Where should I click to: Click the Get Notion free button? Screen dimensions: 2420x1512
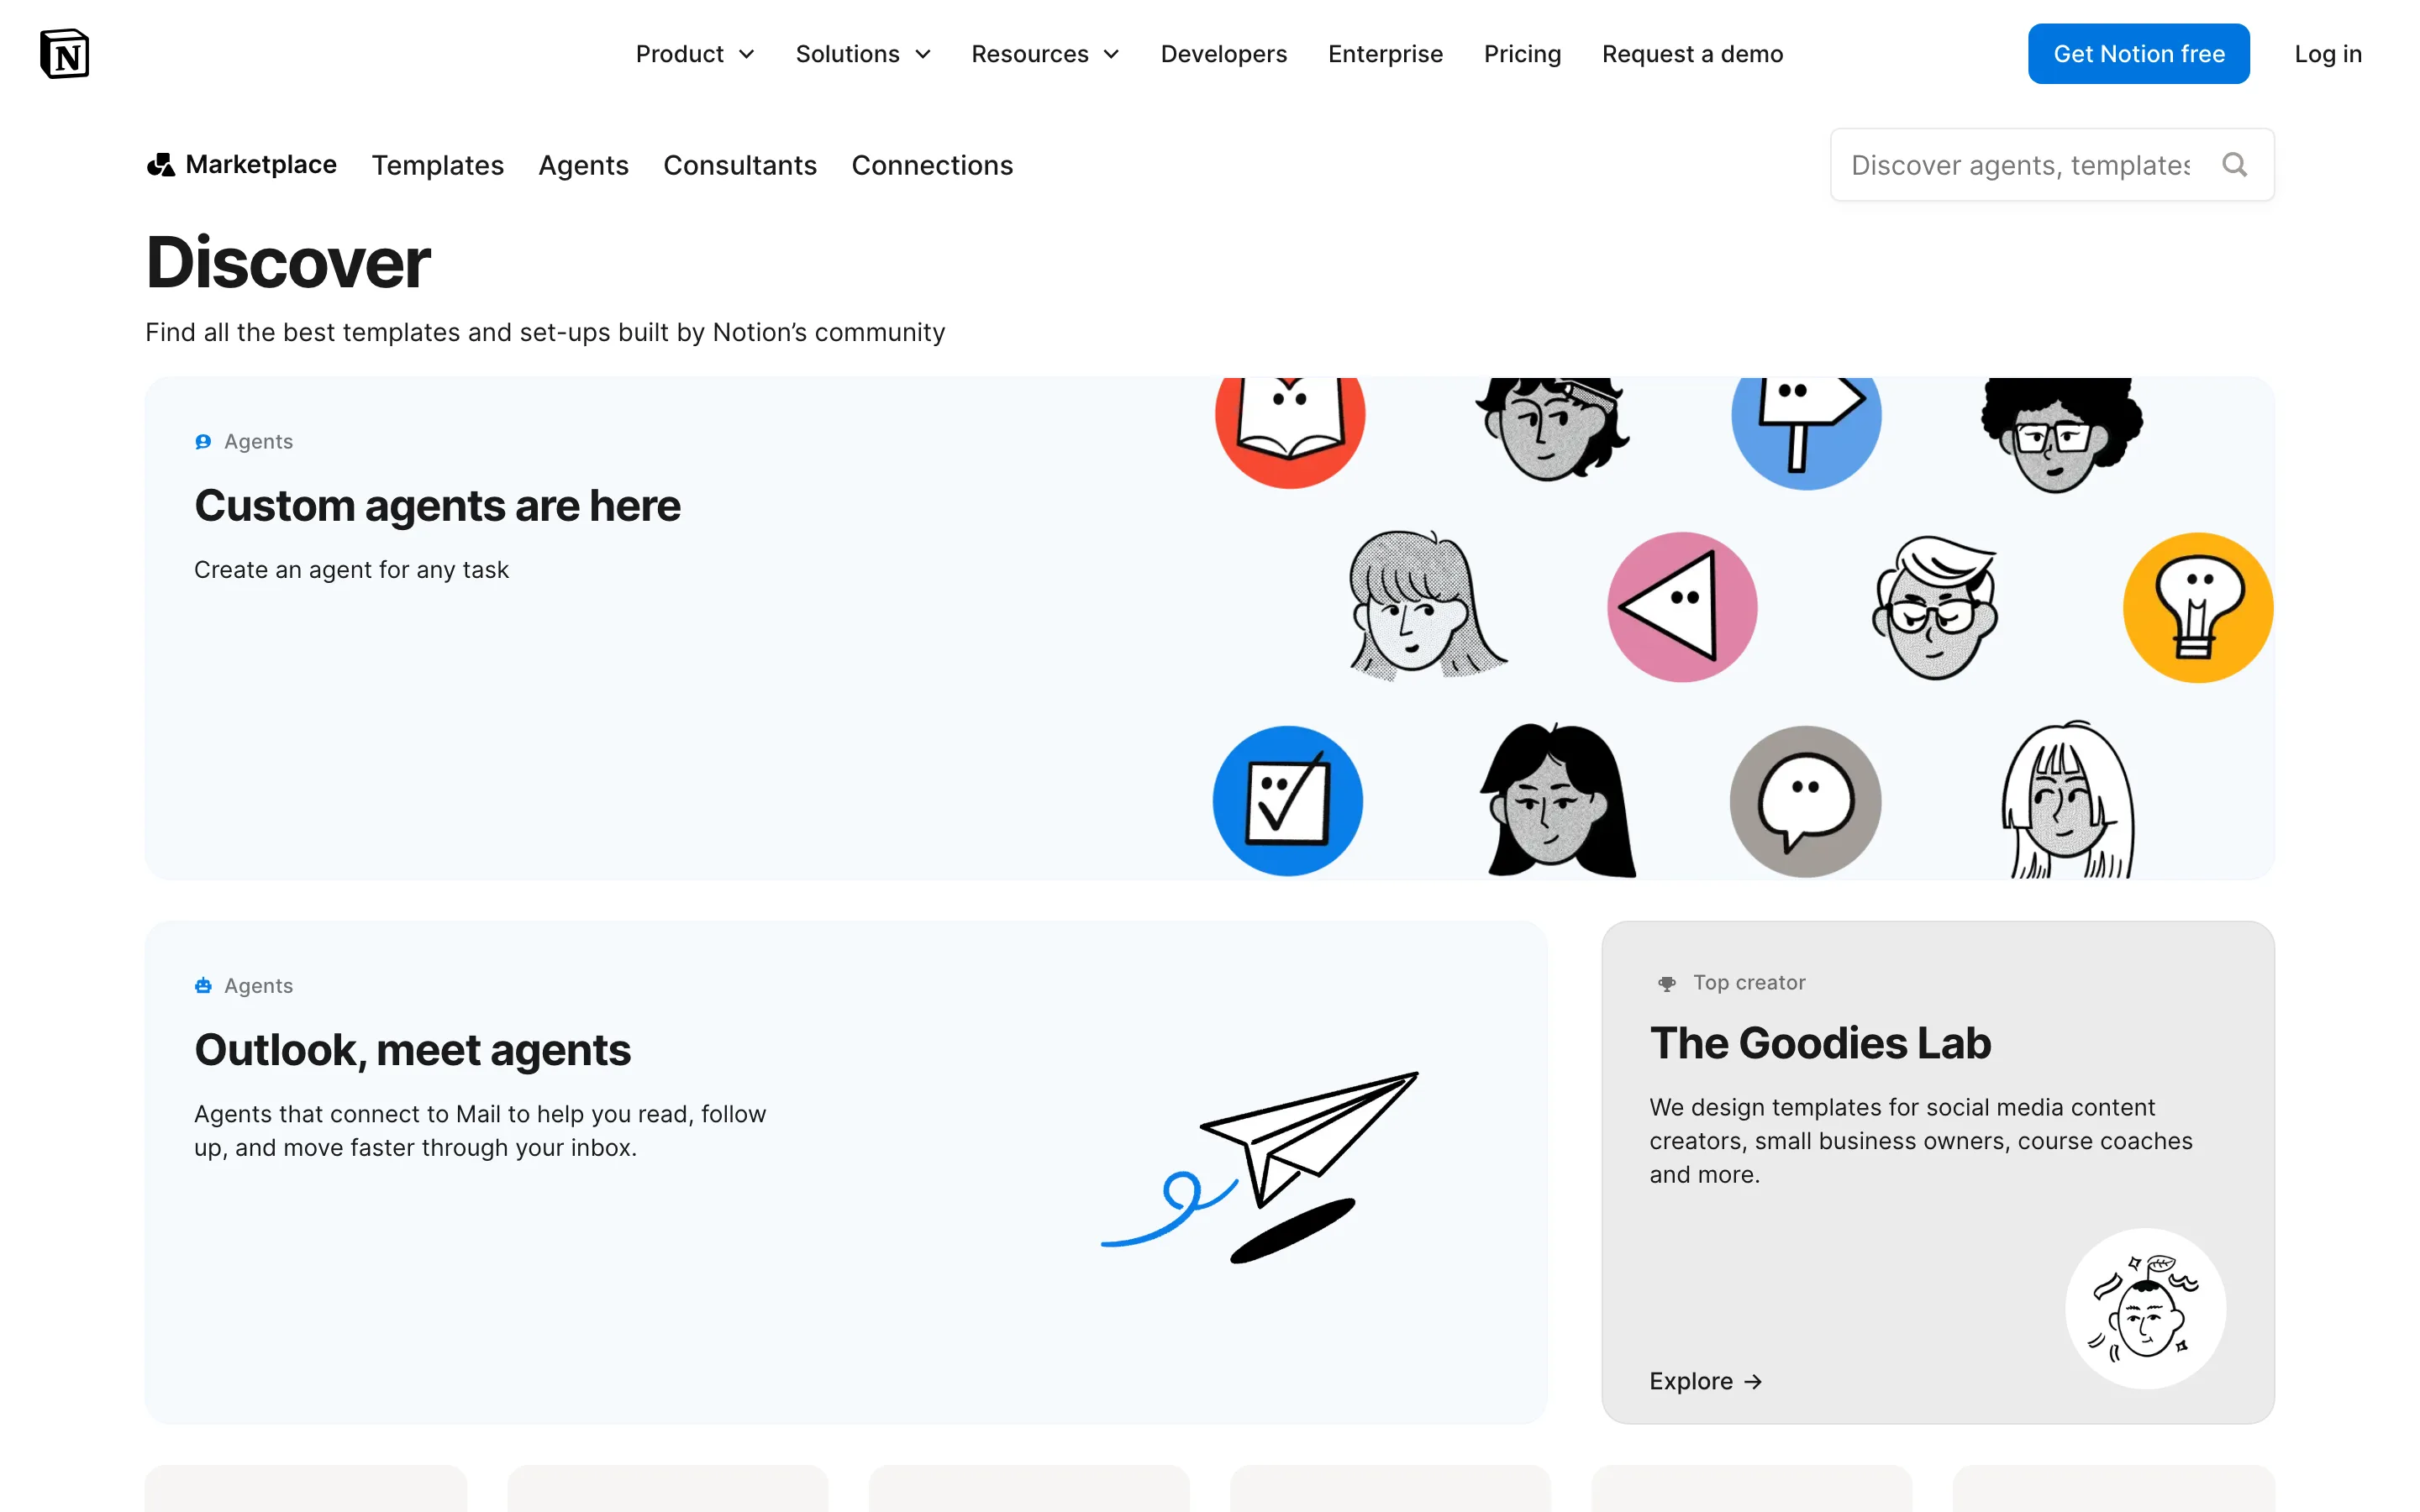(2138, 53)
